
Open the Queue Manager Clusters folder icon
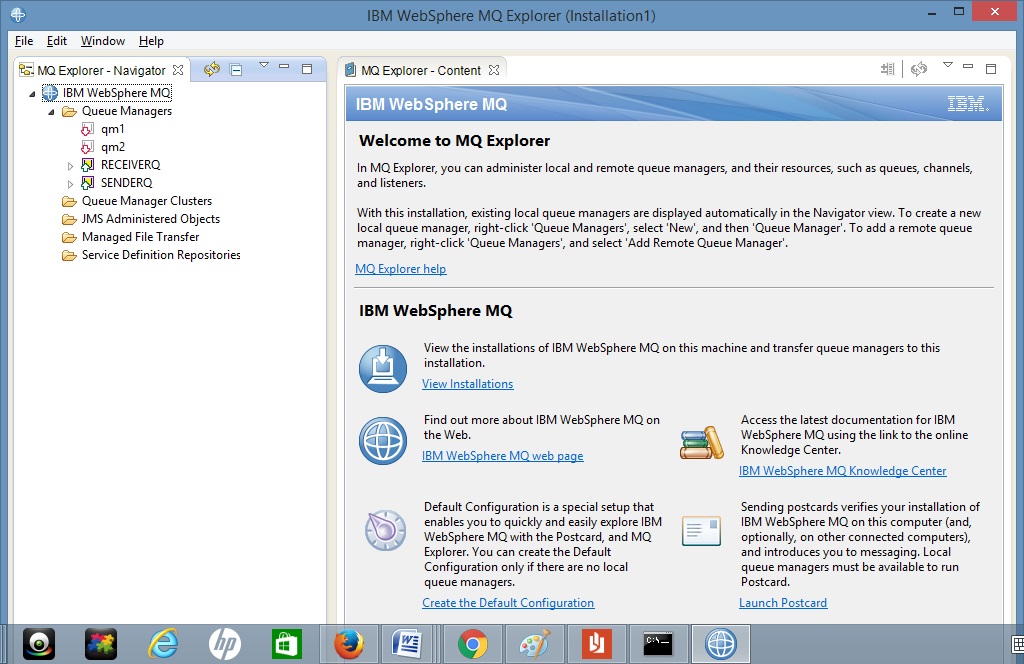[x=68, y=201]
